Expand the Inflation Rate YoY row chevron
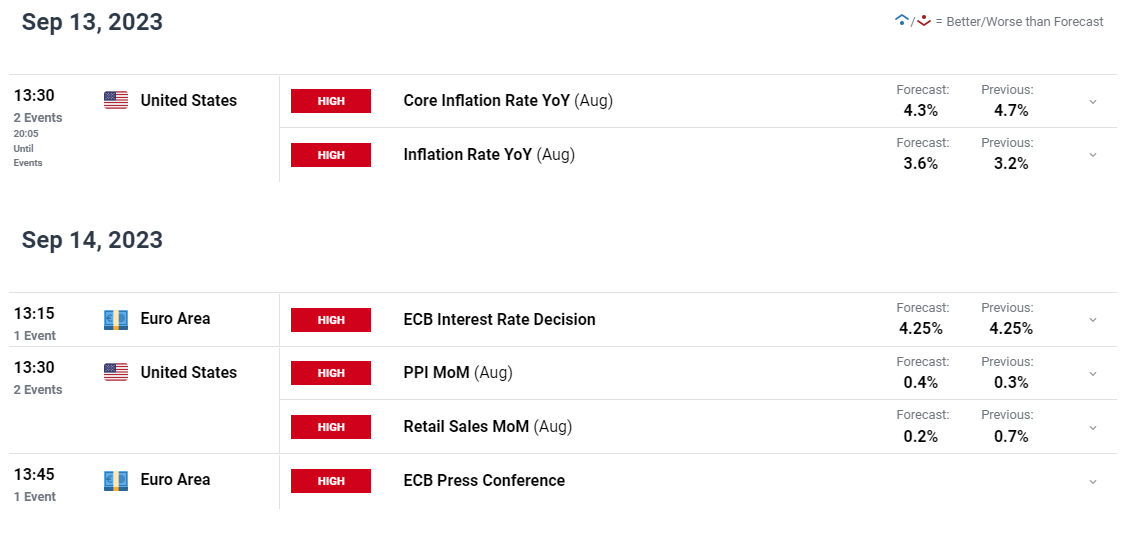Image resolution: width=1141 pixels, height=539 pixels. coord(1092,155)
